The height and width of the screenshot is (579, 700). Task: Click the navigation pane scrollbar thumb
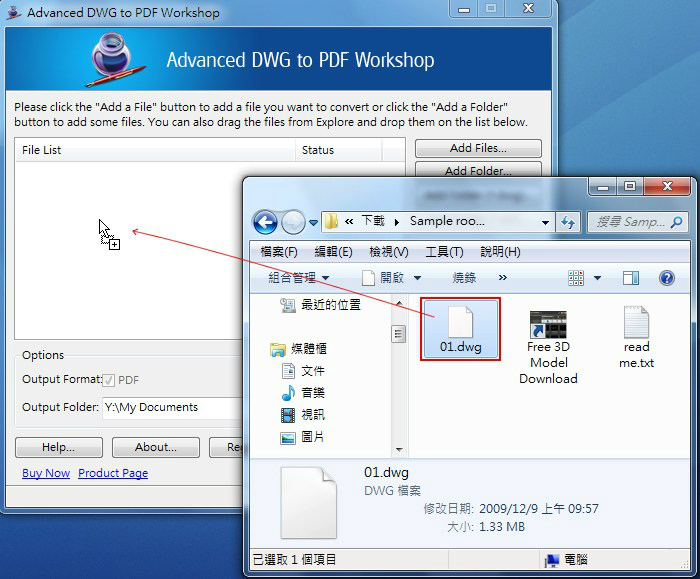click(399, 333)
